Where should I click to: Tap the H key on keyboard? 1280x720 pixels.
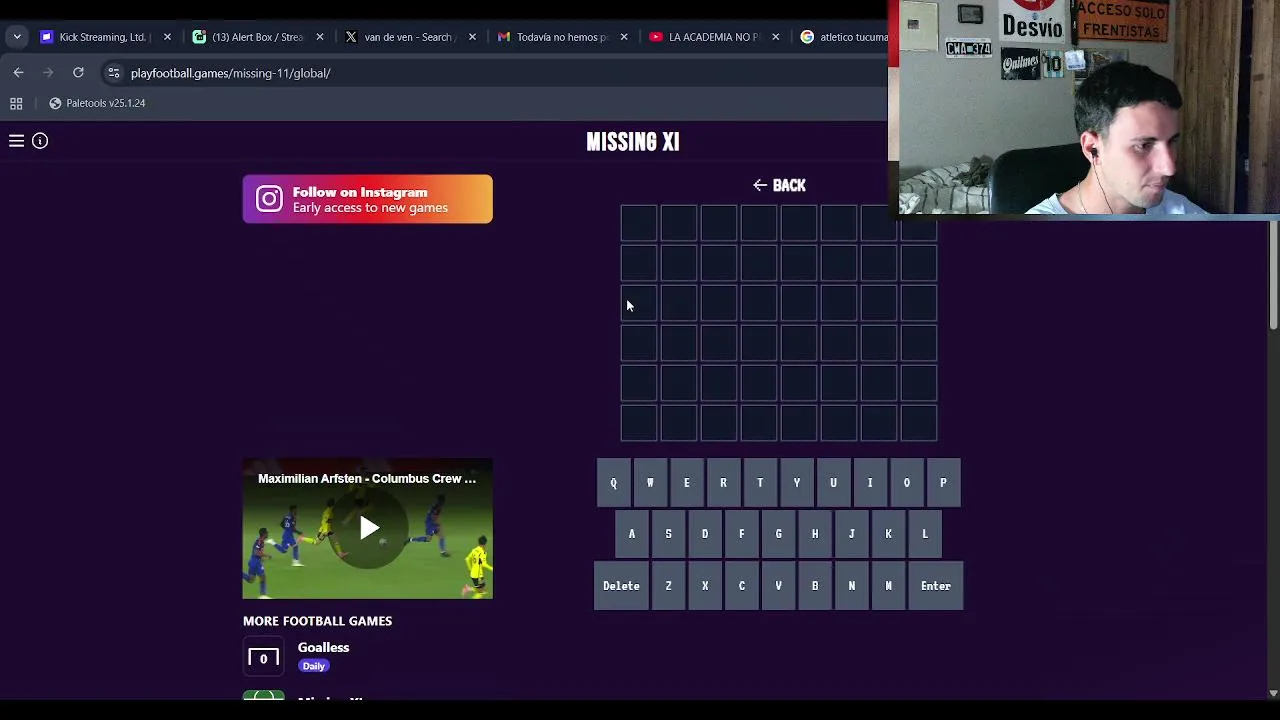[815, 534]
